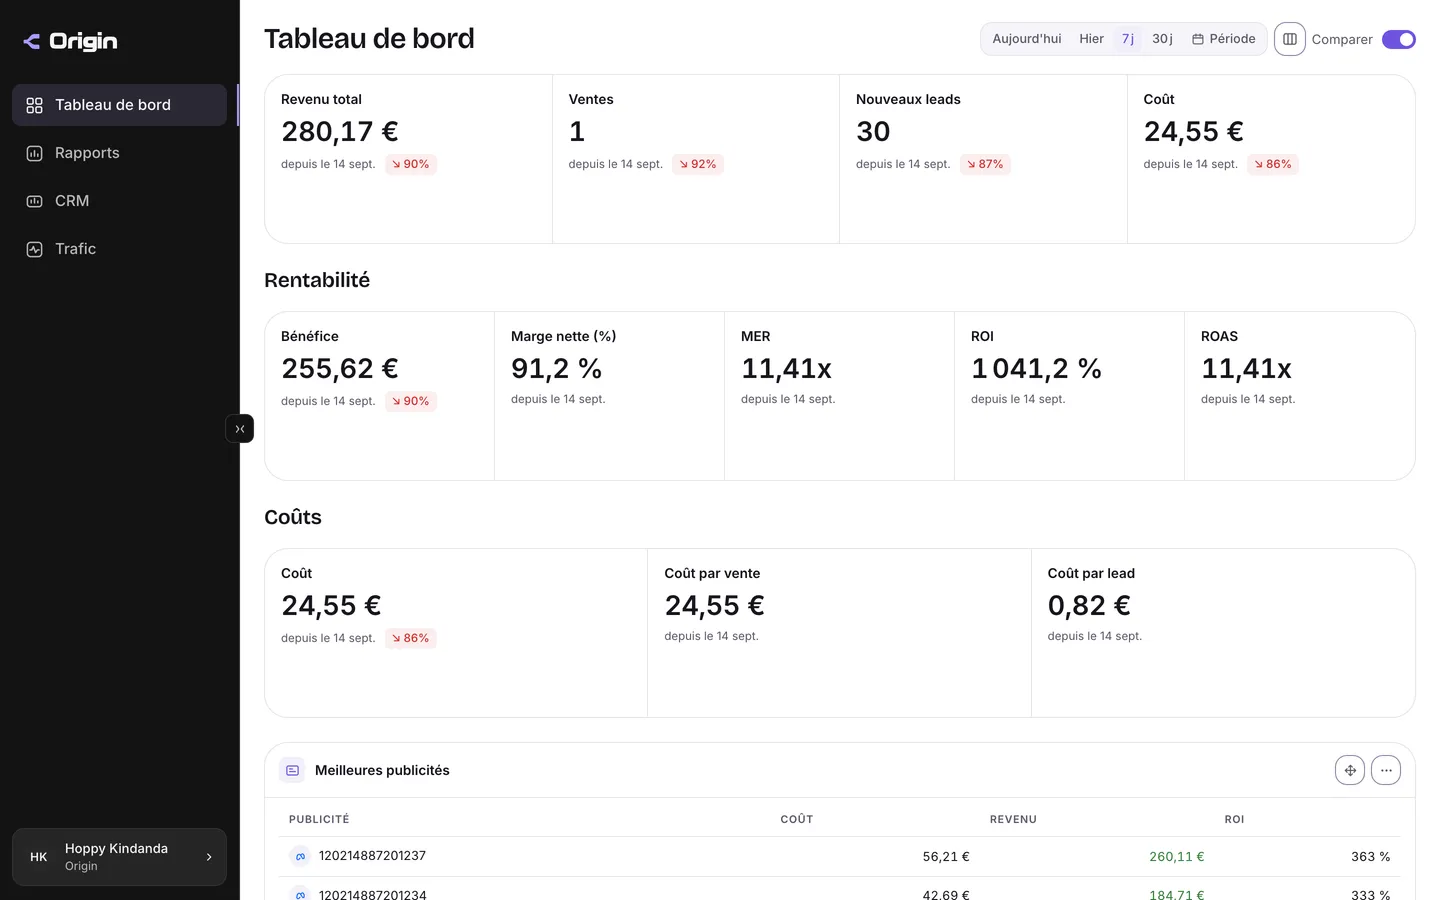Click the COÛT column header in the ads table
The width and height of the screenshot is (1440, 900).
pos(797,819)
